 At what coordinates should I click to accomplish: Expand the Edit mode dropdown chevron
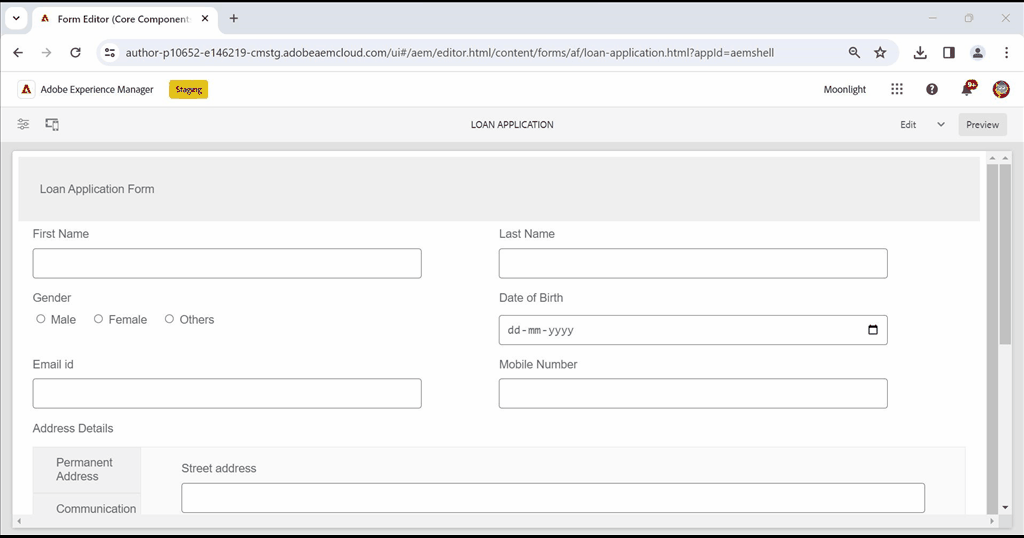tap(941, 125)
